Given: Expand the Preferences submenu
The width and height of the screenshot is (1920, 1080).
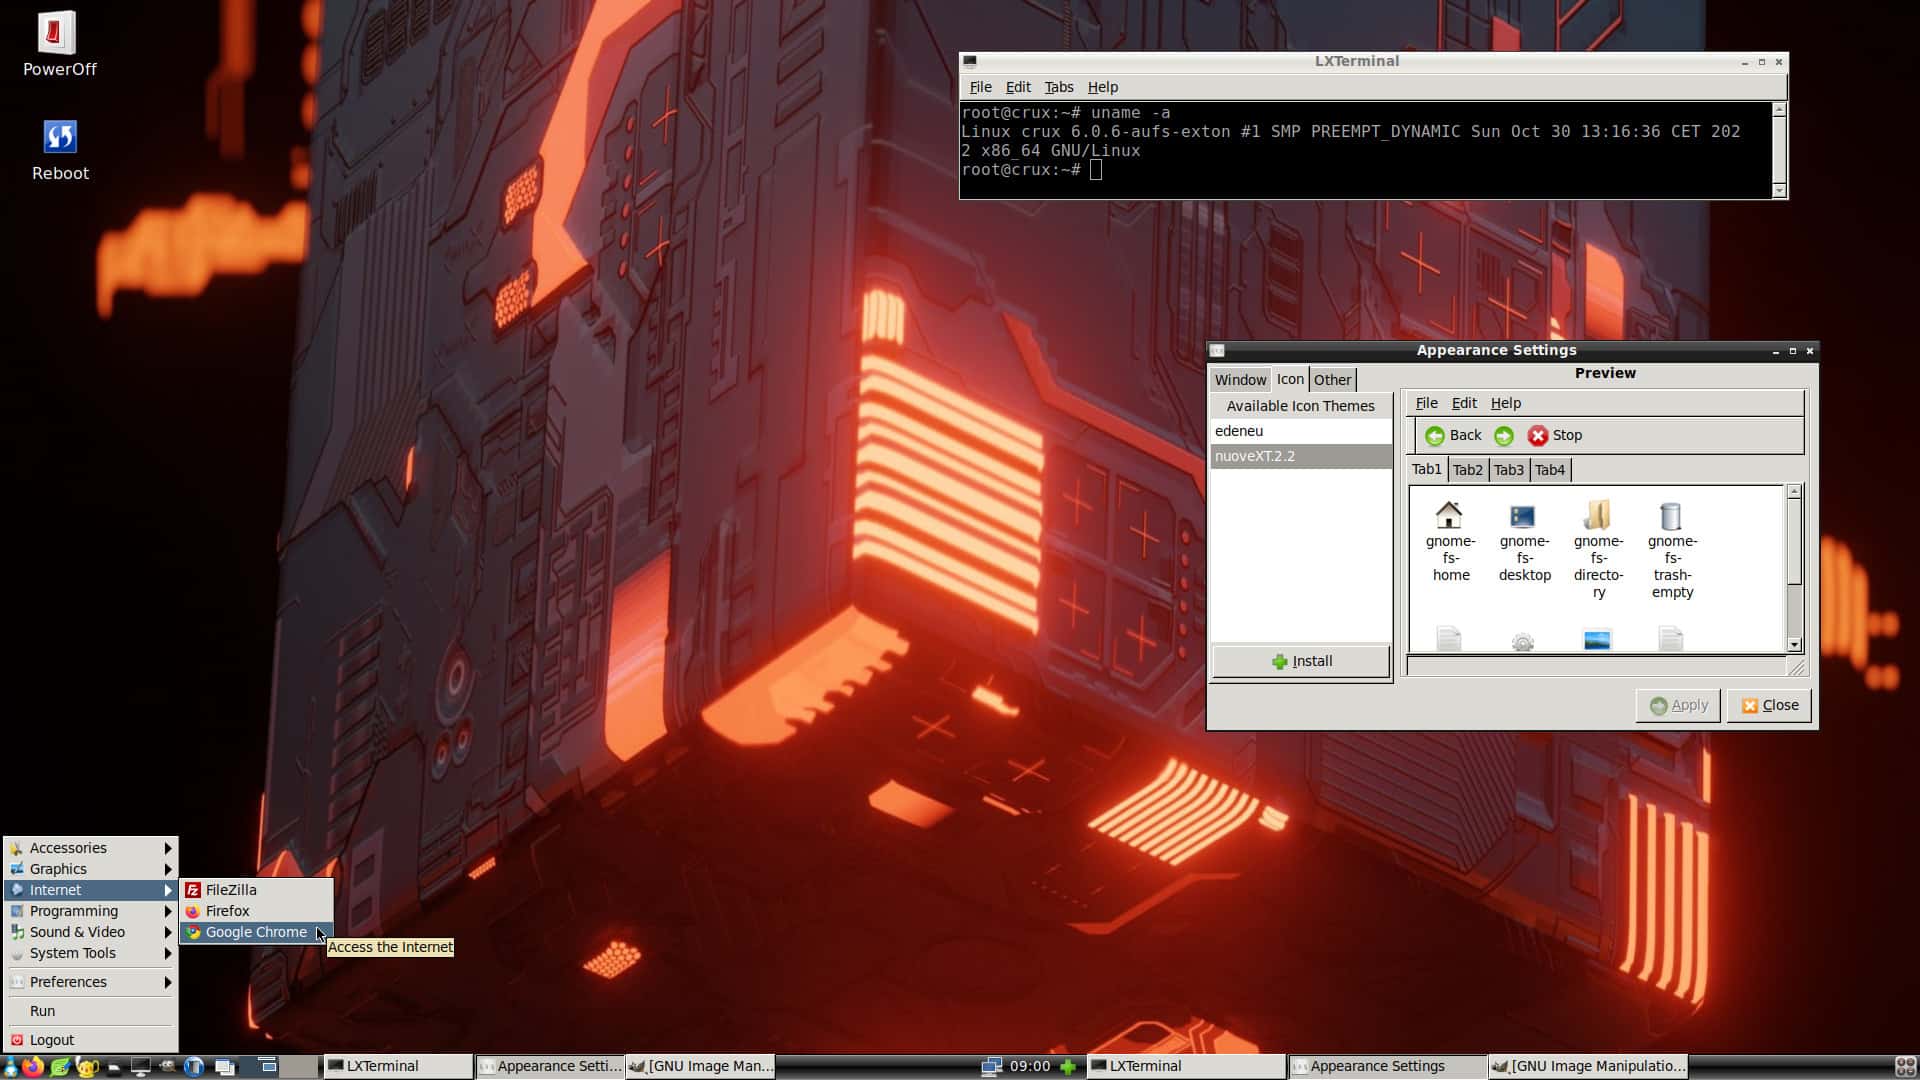Looking at the screenshot, I should [x=91, y=982].
